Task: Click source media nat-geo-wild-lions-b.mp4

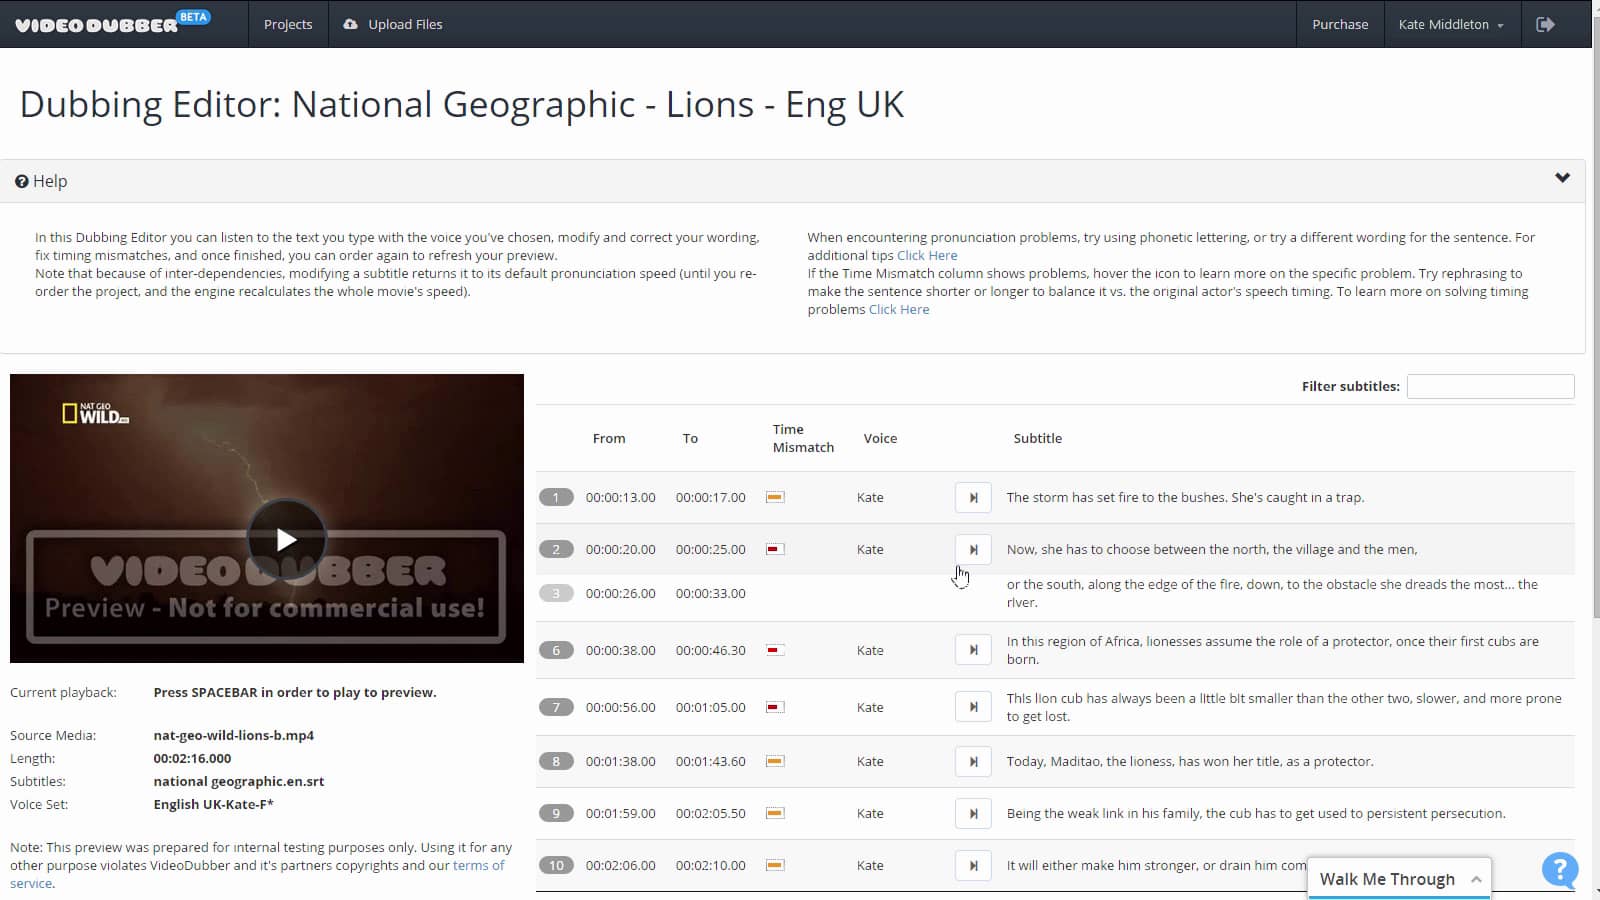Action: point(234,735)
